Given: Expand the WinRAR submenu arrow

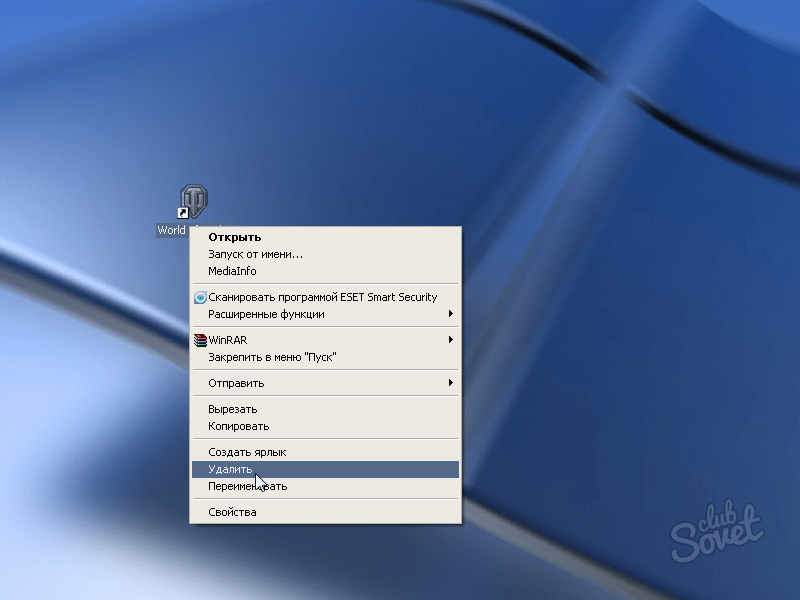Looking at the screenshot, I should (x=451, y=340).
